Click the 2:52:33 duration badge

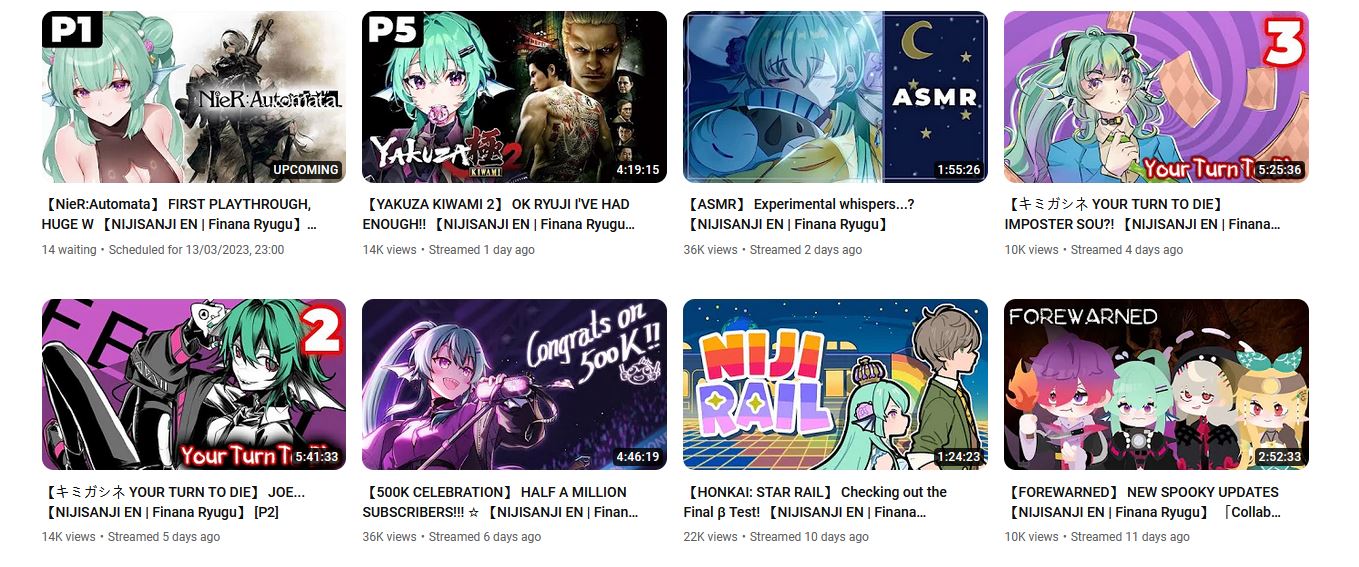tap(1280, 457)
